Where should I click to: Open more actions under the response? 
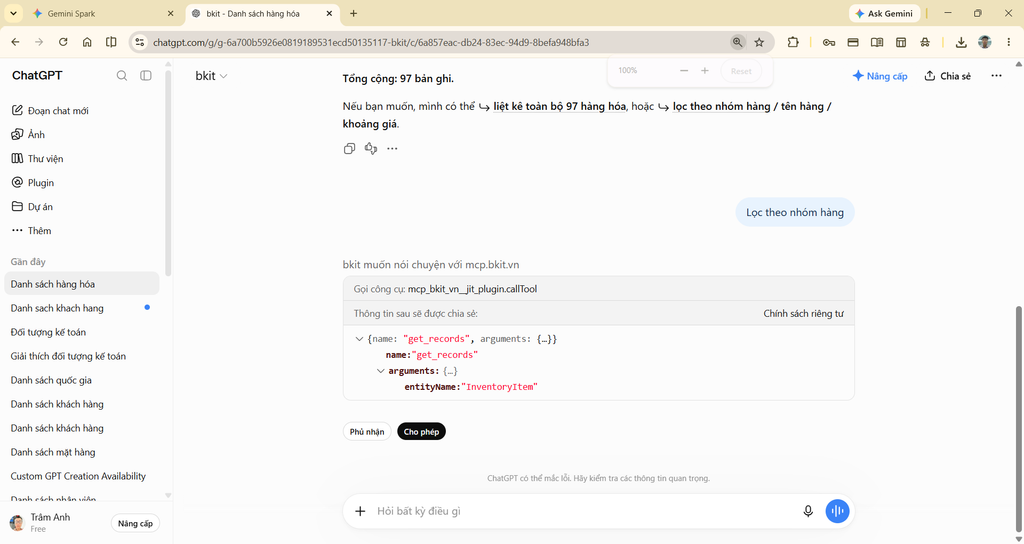click(x=392, y=149)
